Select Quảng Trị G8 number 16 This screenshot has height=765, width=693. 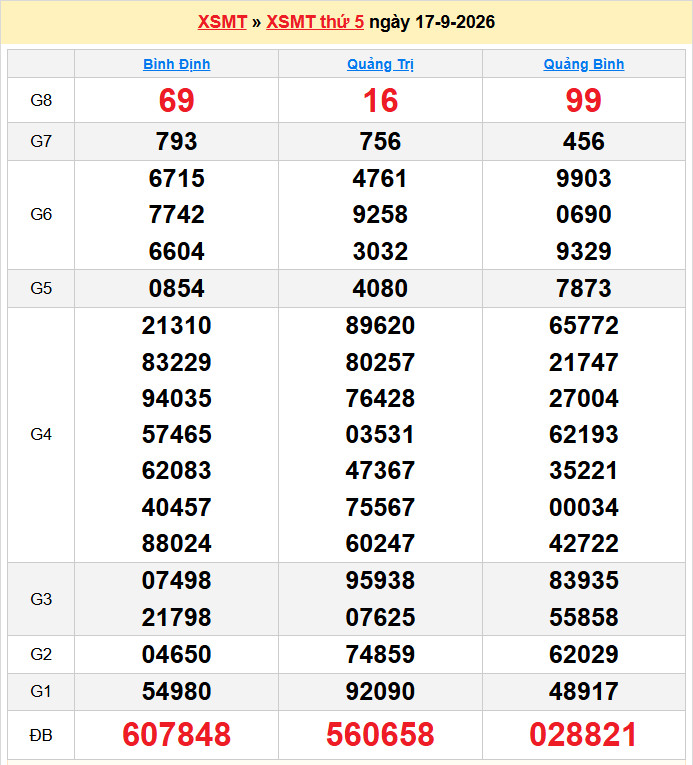click(380, 101)
